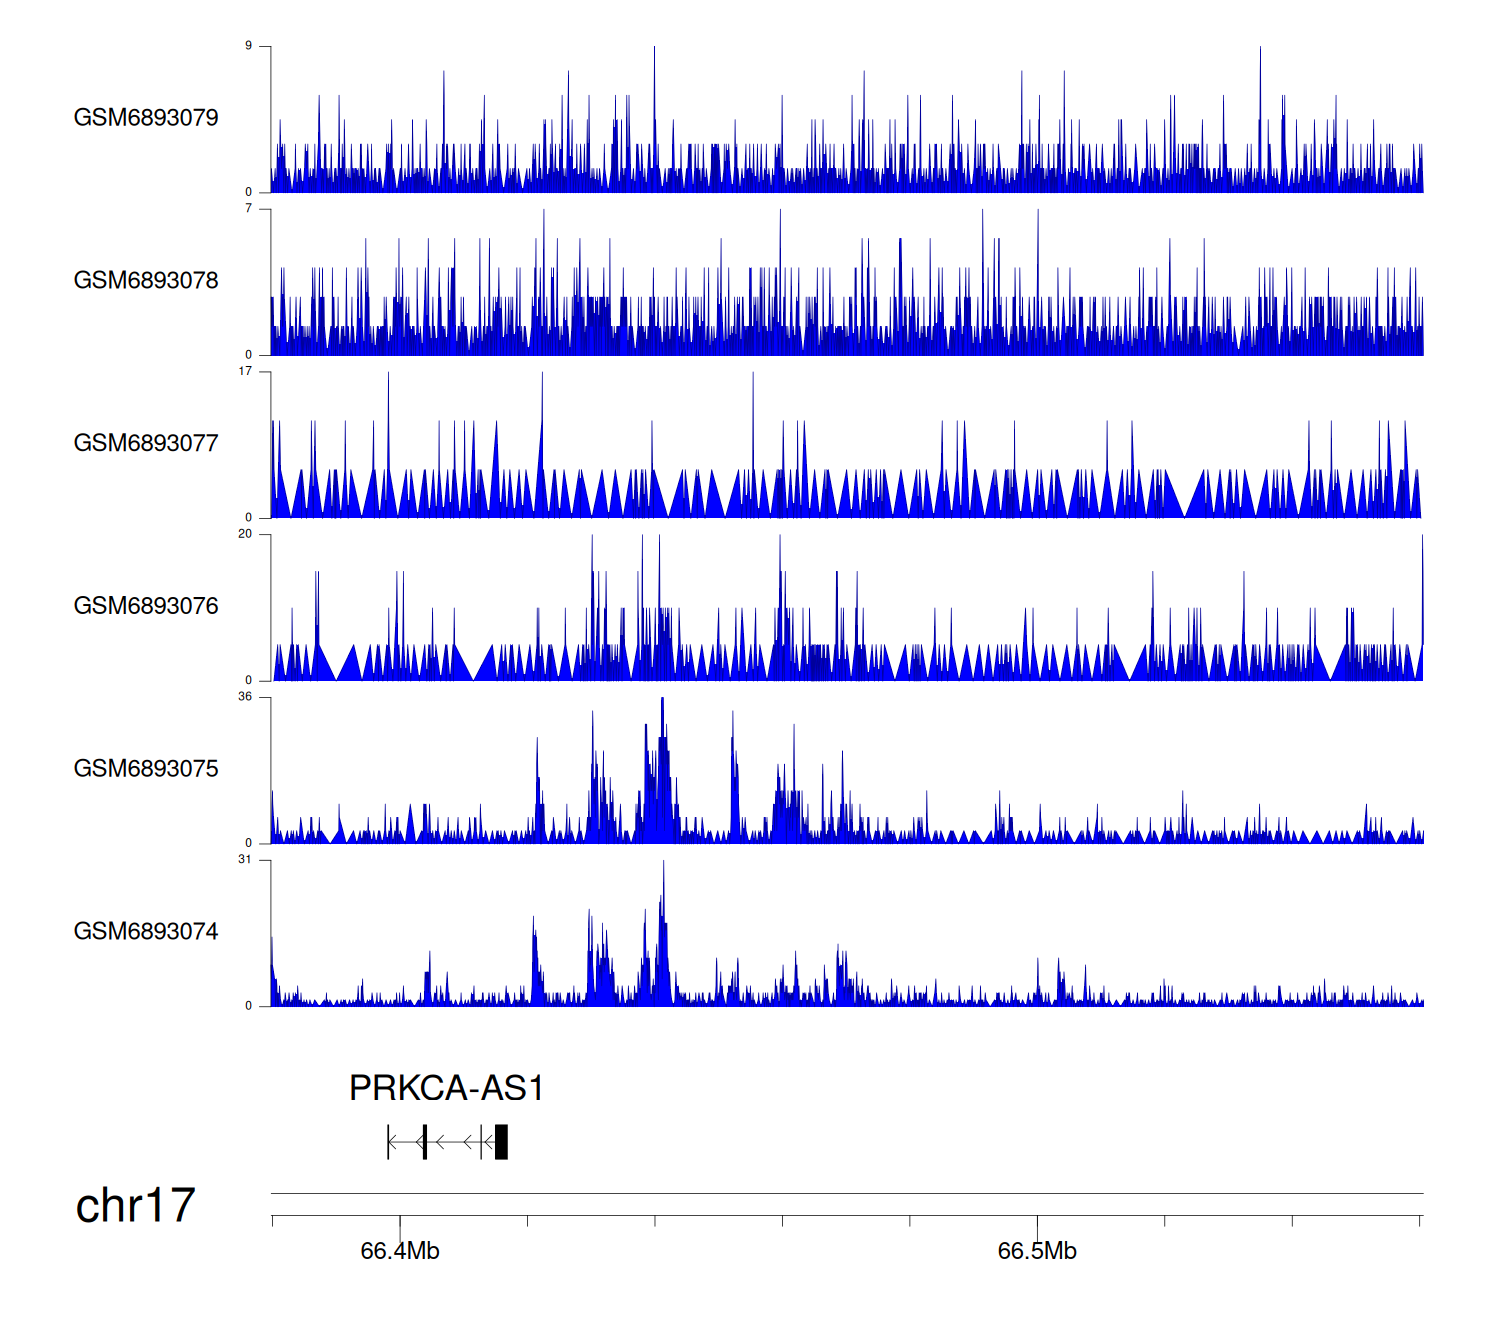Image resolution: width=1500 pixels, height=1320 pixels.
Task: Select the GSM6893076 track label
Action: coord(146,606)
